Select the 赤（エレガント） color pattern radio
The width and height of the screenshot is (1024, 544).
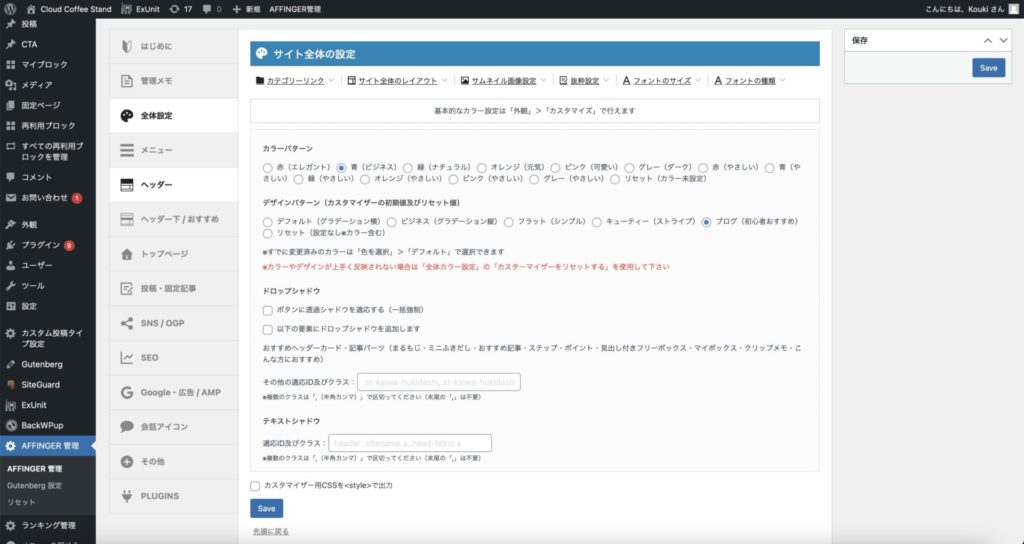(x=267, y=167)
